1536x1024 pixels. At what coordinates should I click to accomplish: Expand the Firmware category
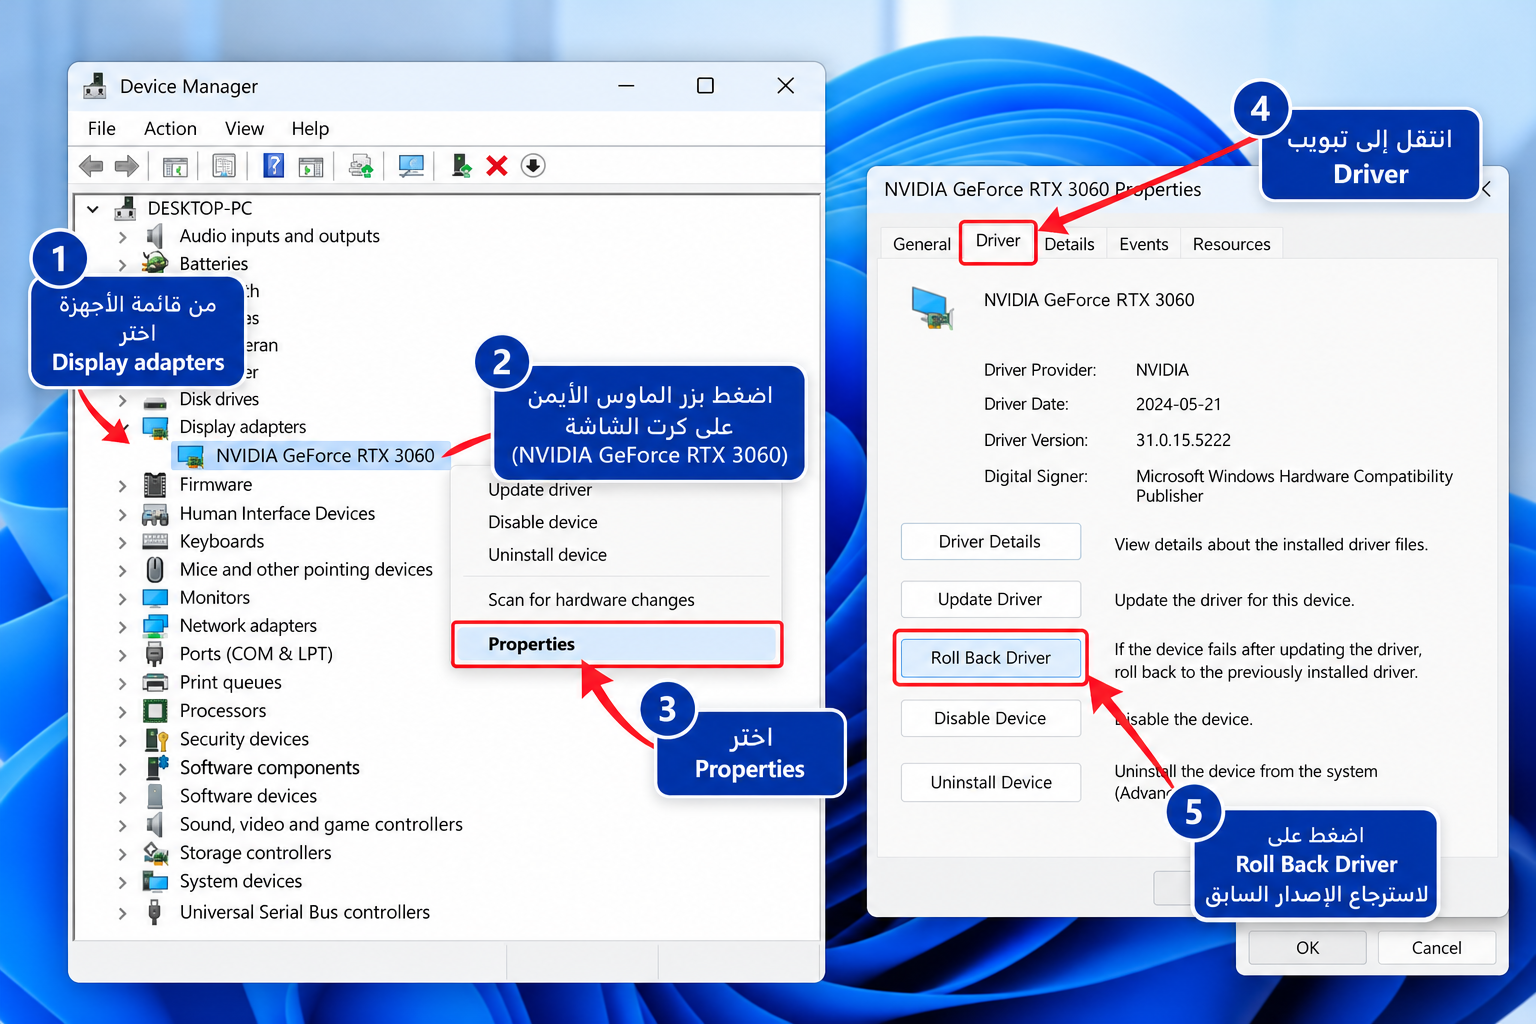[x=122, y=486]
